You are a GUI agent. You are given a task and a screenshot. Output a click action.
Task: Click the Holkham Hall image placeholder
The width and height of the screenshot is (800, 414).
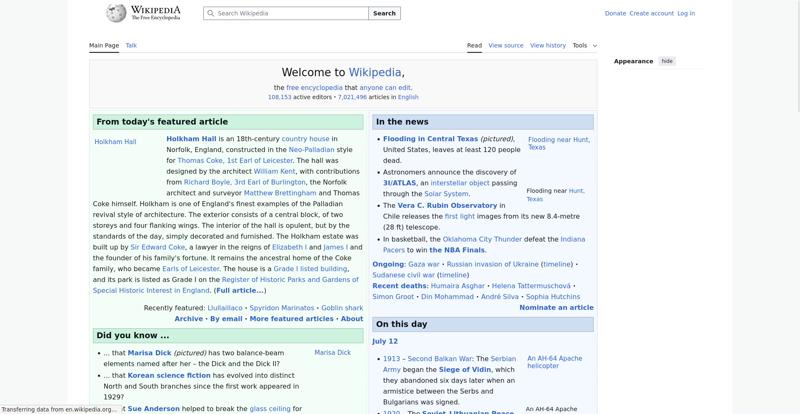pos(115,142)
